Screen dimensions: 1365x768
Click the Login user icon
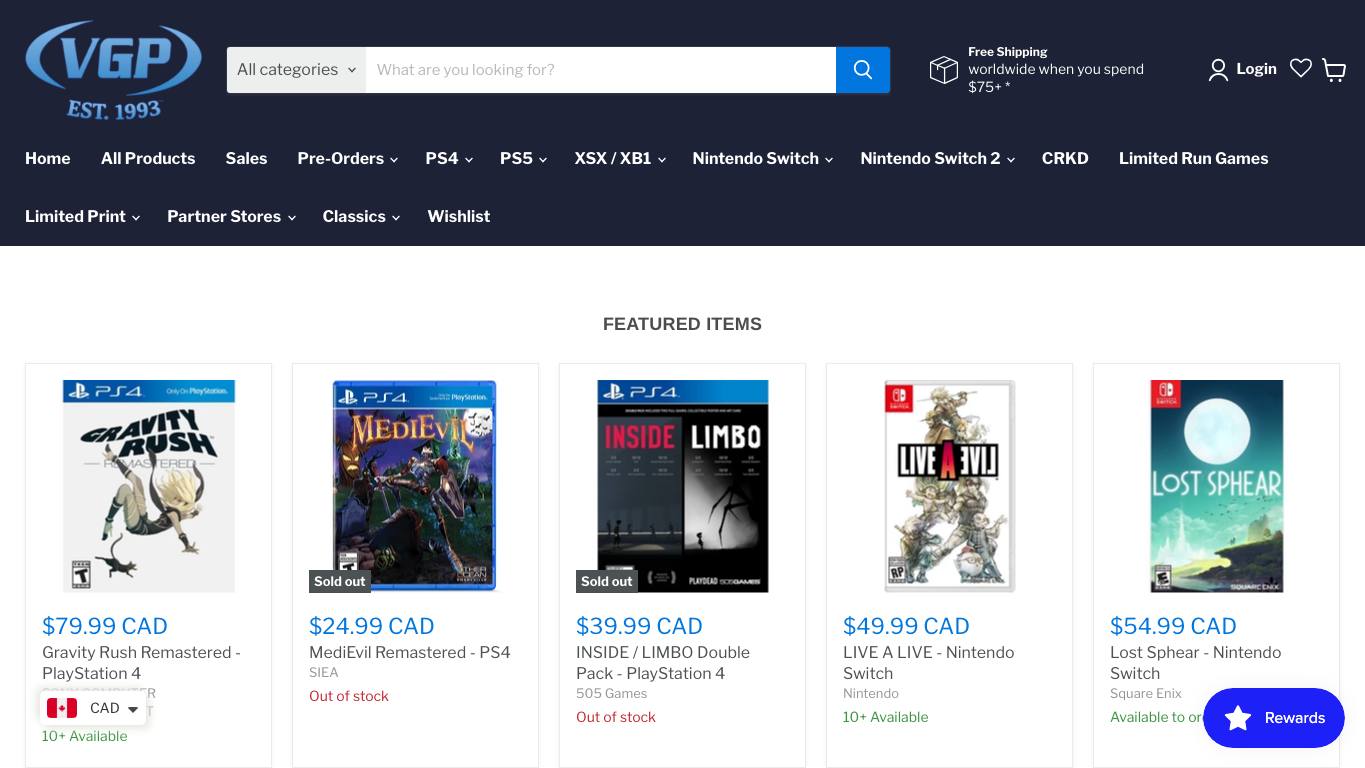(1218, 69)
